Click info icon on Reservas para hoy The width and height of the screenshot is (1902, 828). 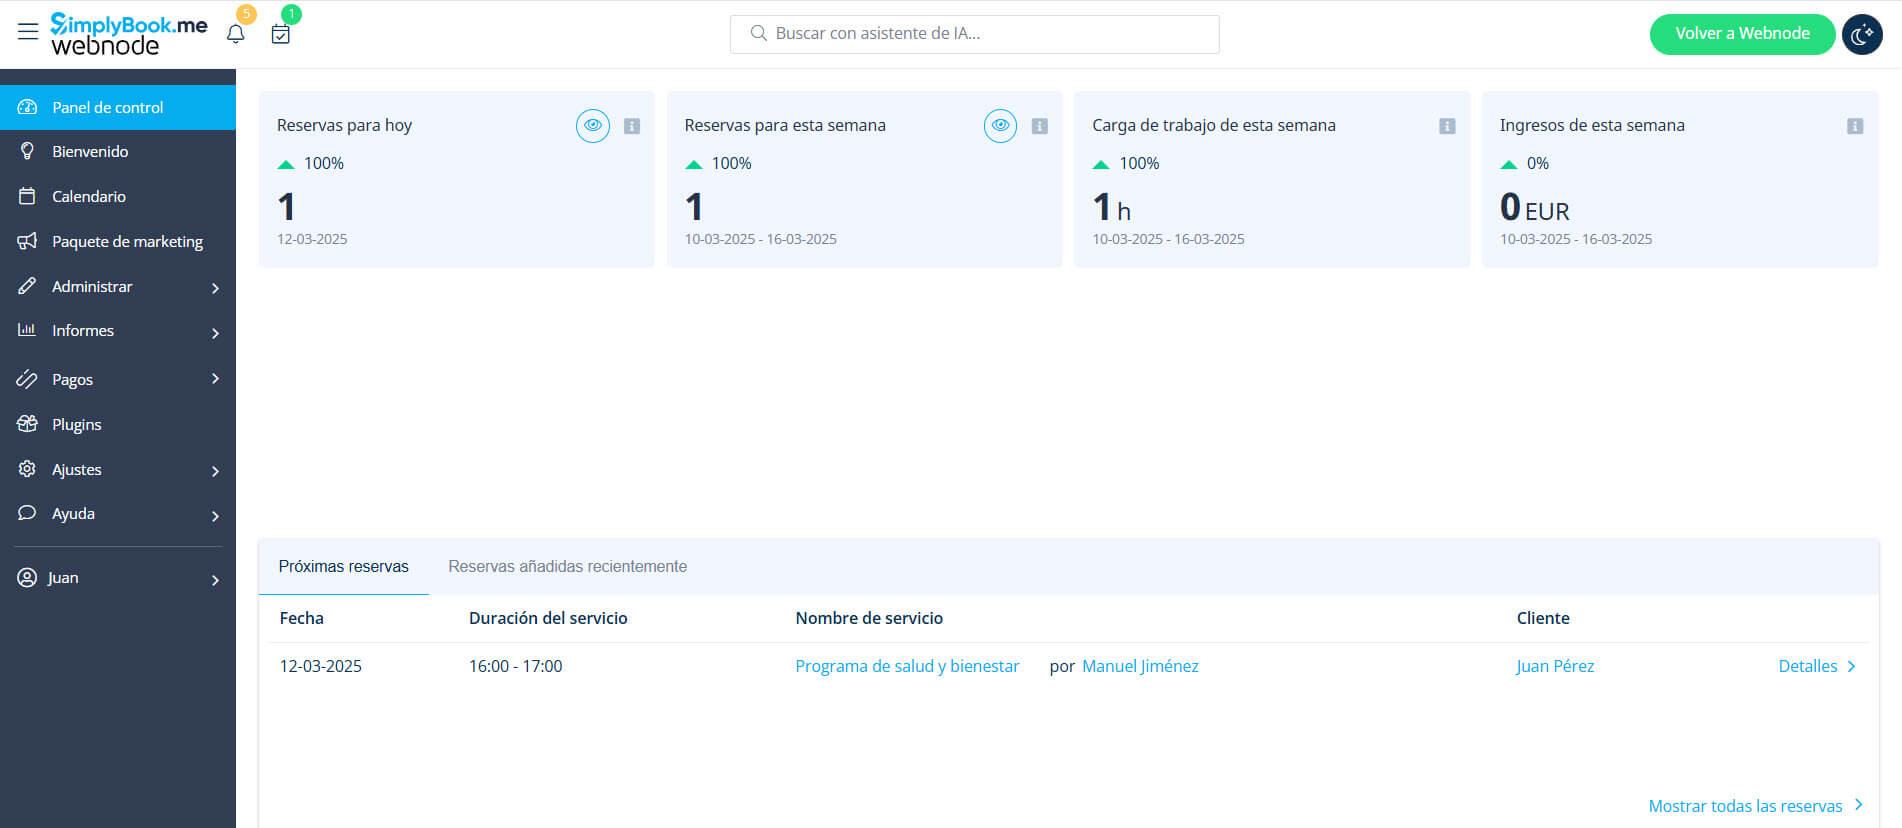pos(632,126)
